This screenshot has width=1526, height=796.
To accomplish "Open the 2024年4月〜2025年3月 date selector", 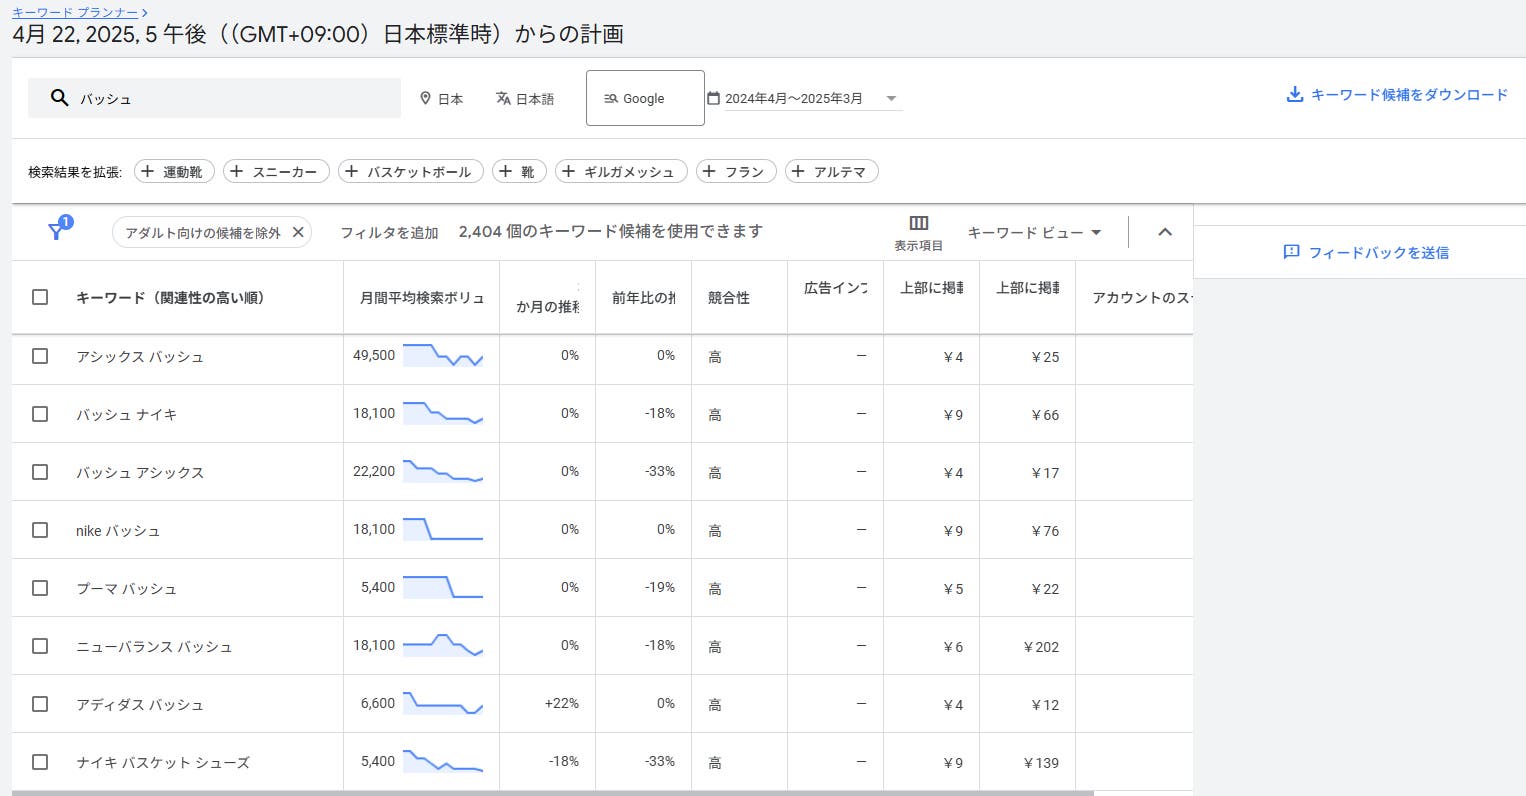I will pyautogui.click(x=804, y=98).
